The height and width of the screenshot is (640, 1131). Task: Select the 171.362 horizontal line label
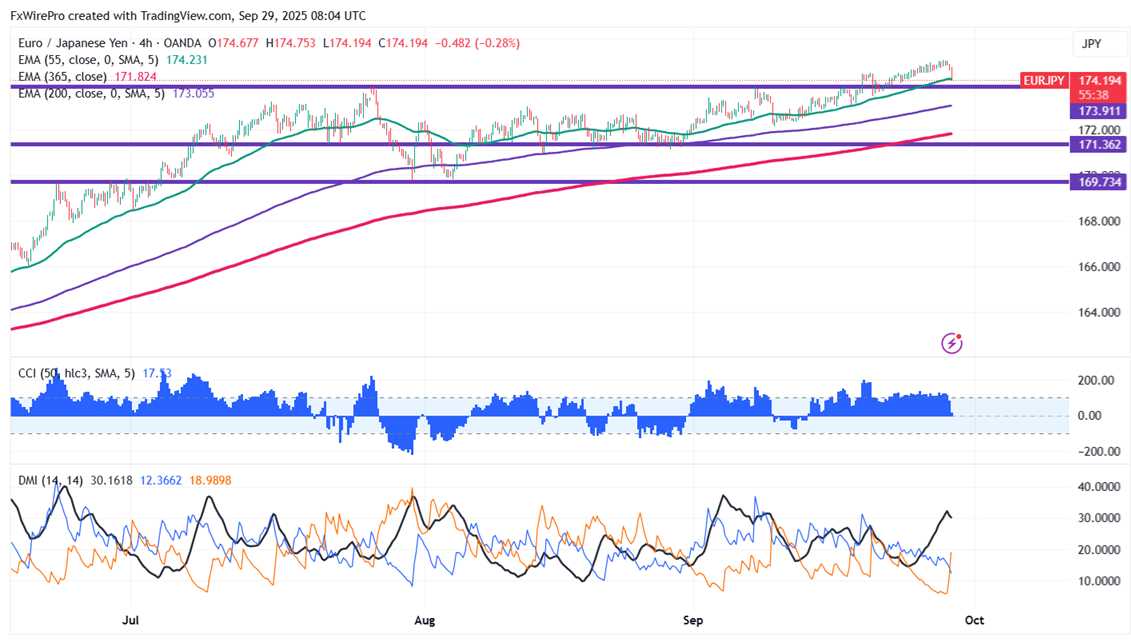[1098, 145]
